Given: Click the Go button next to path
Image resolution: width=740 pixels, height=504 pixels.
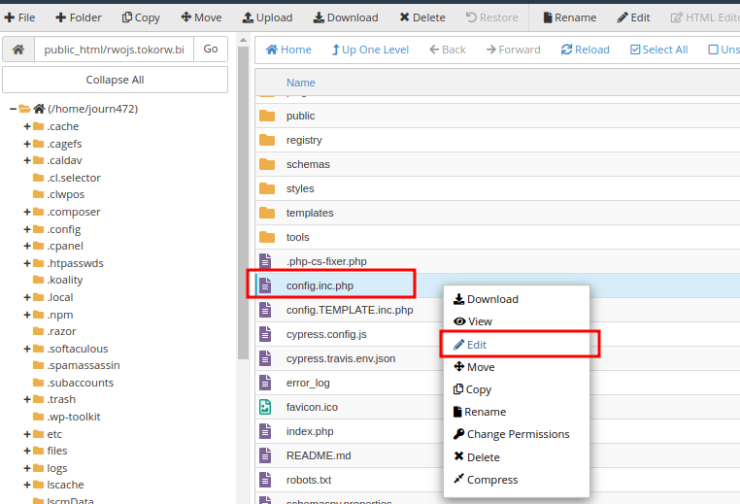Looking at the screenshot, I should point(210,49).
